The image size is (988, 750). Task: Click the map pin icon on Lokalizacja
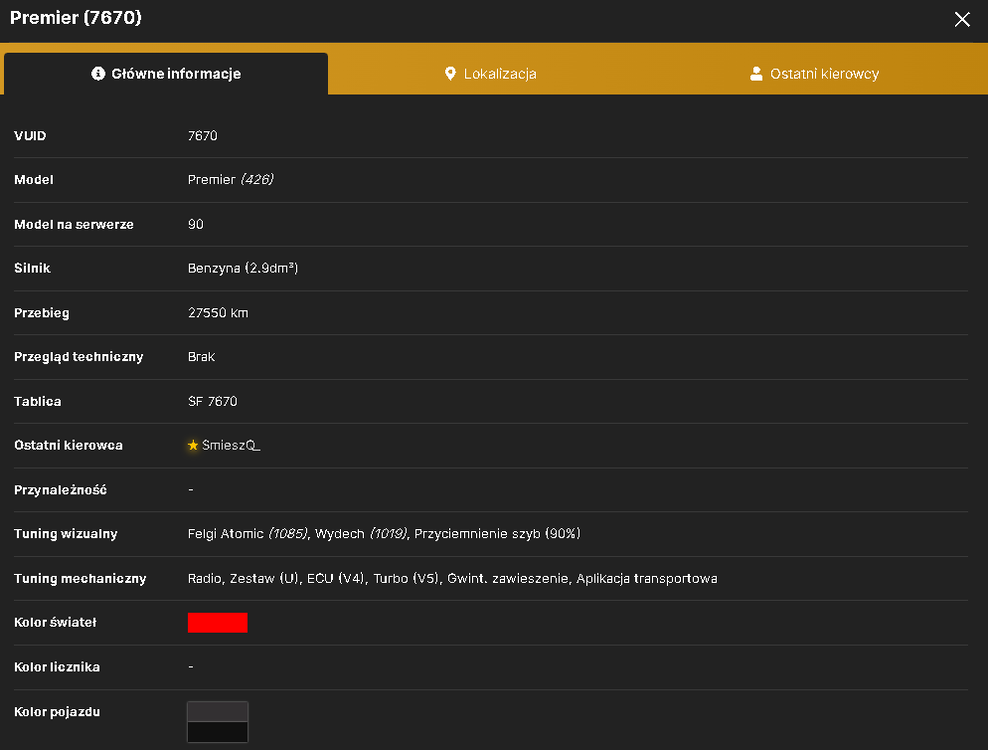tap(450, 74)
